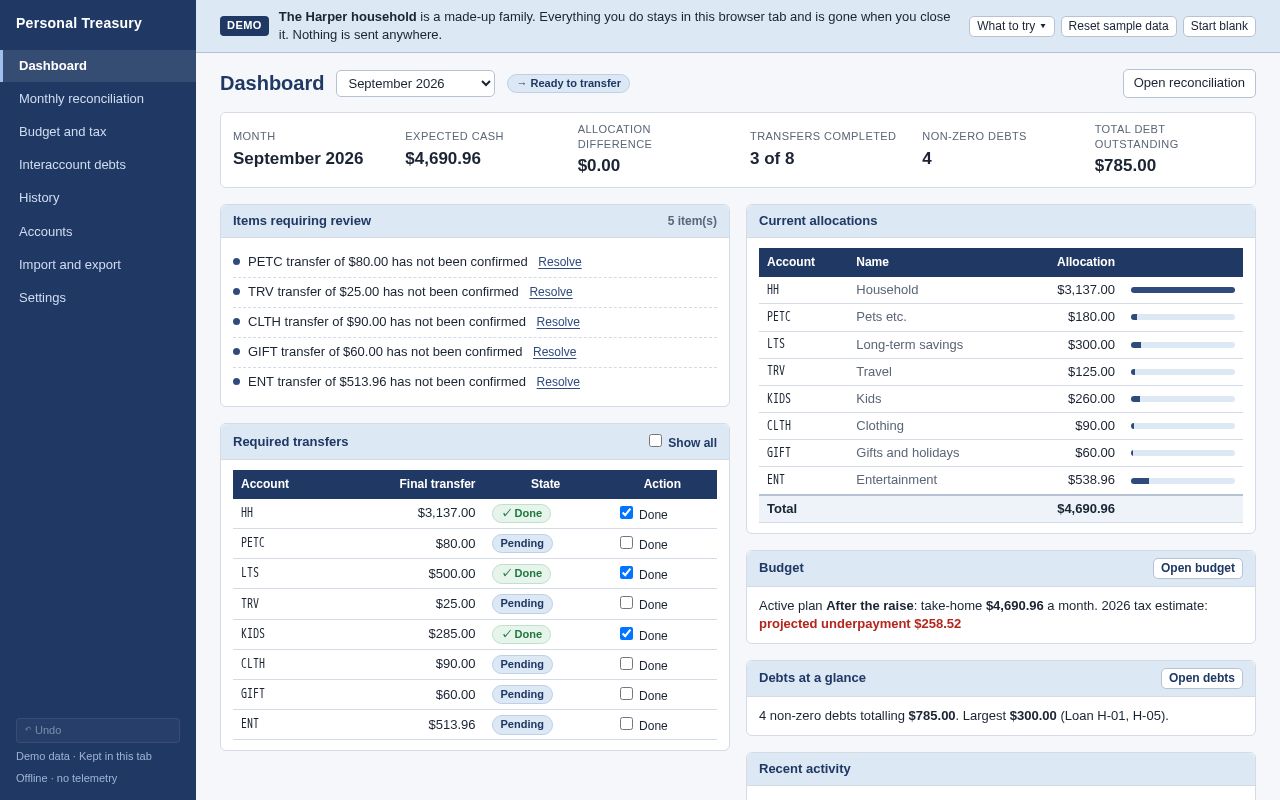Image resolution: width=1280 pixels, height=800 pixels.
Task: Click the Pending badge in PETC row
Action: click(x=522, y=544)
